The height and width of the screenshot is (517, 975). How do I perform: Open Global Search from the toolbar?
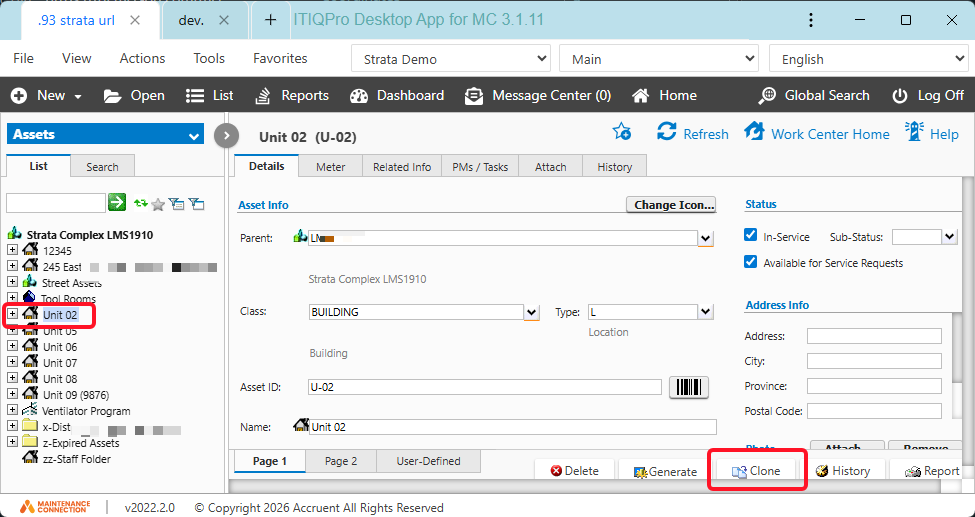814,95
